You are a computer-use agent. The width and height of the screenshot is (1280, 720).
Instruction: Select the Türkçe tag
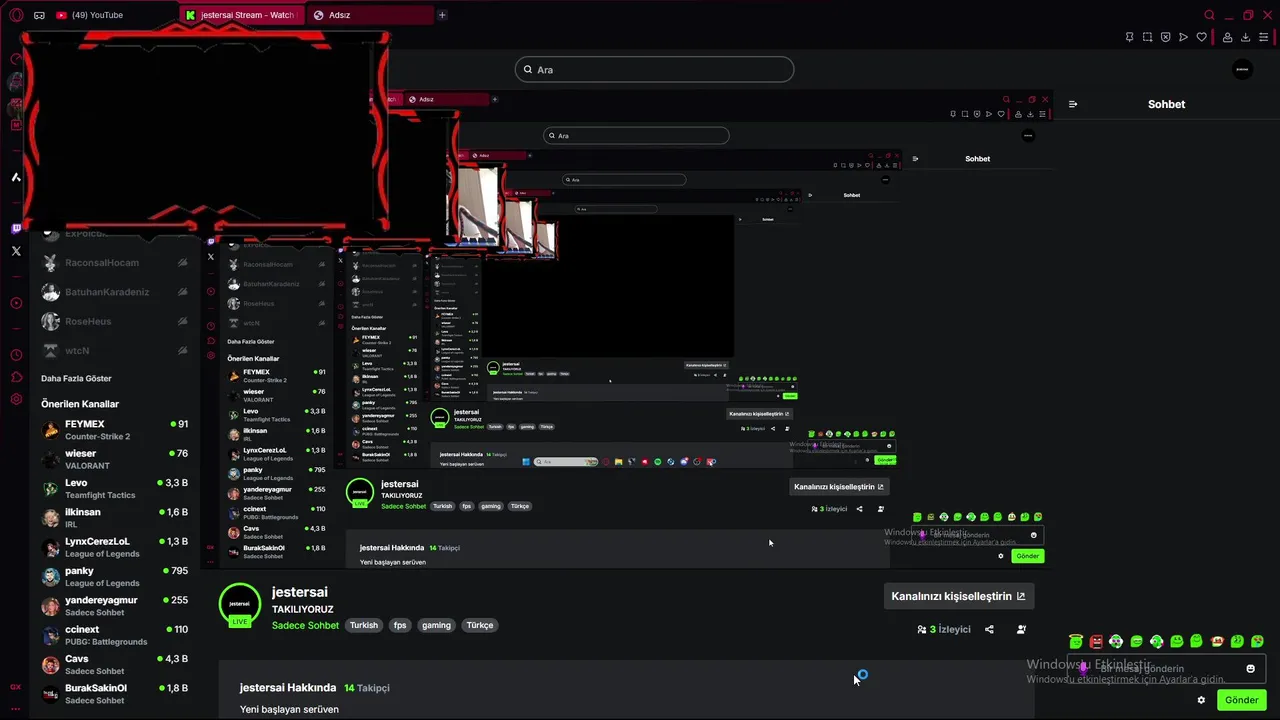480,625
